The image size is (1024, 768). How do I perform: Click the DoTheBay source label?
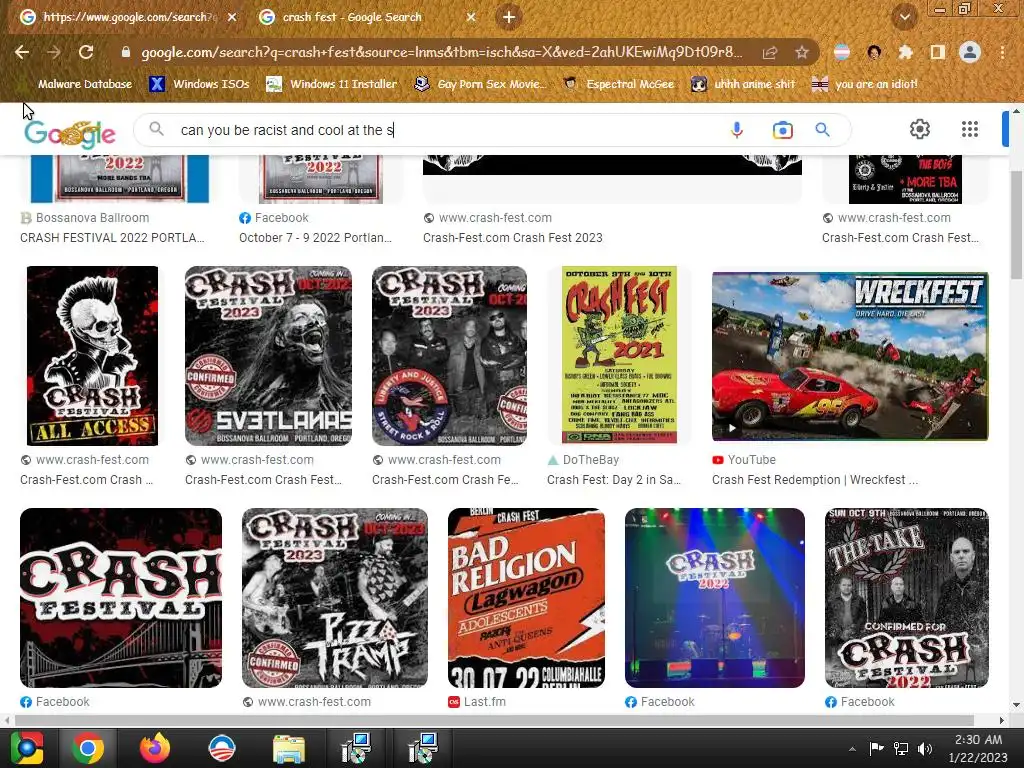tap(590, 460)
